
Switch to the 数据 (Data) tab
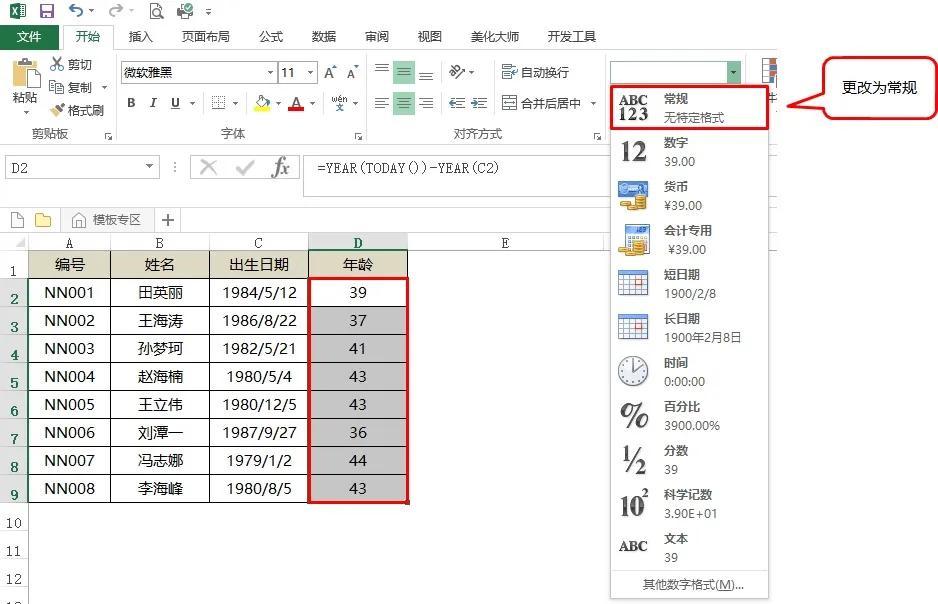tap(324, 36)
